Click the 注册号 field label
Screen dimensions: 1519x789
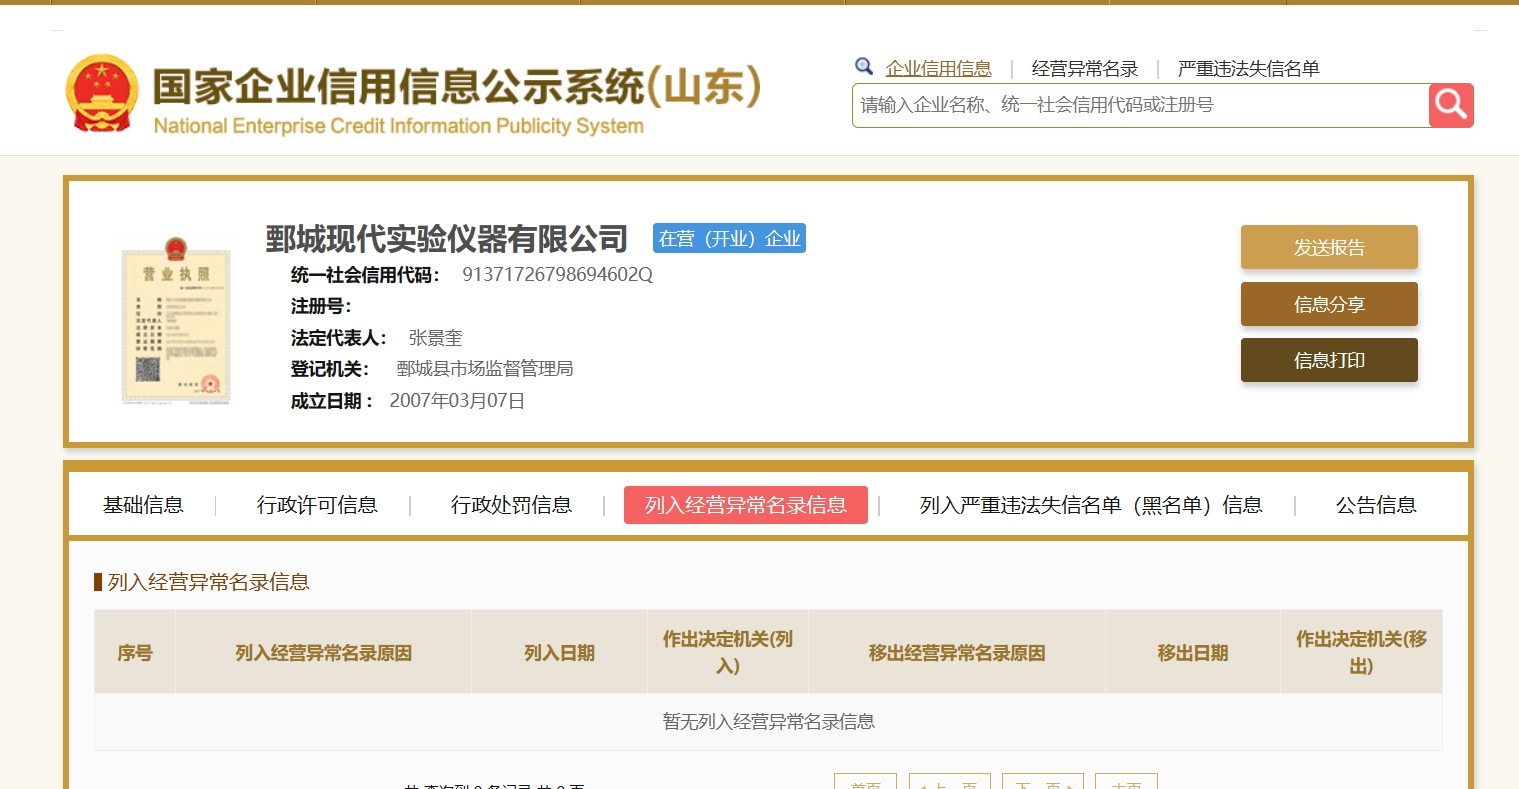(x=321, y=306)
